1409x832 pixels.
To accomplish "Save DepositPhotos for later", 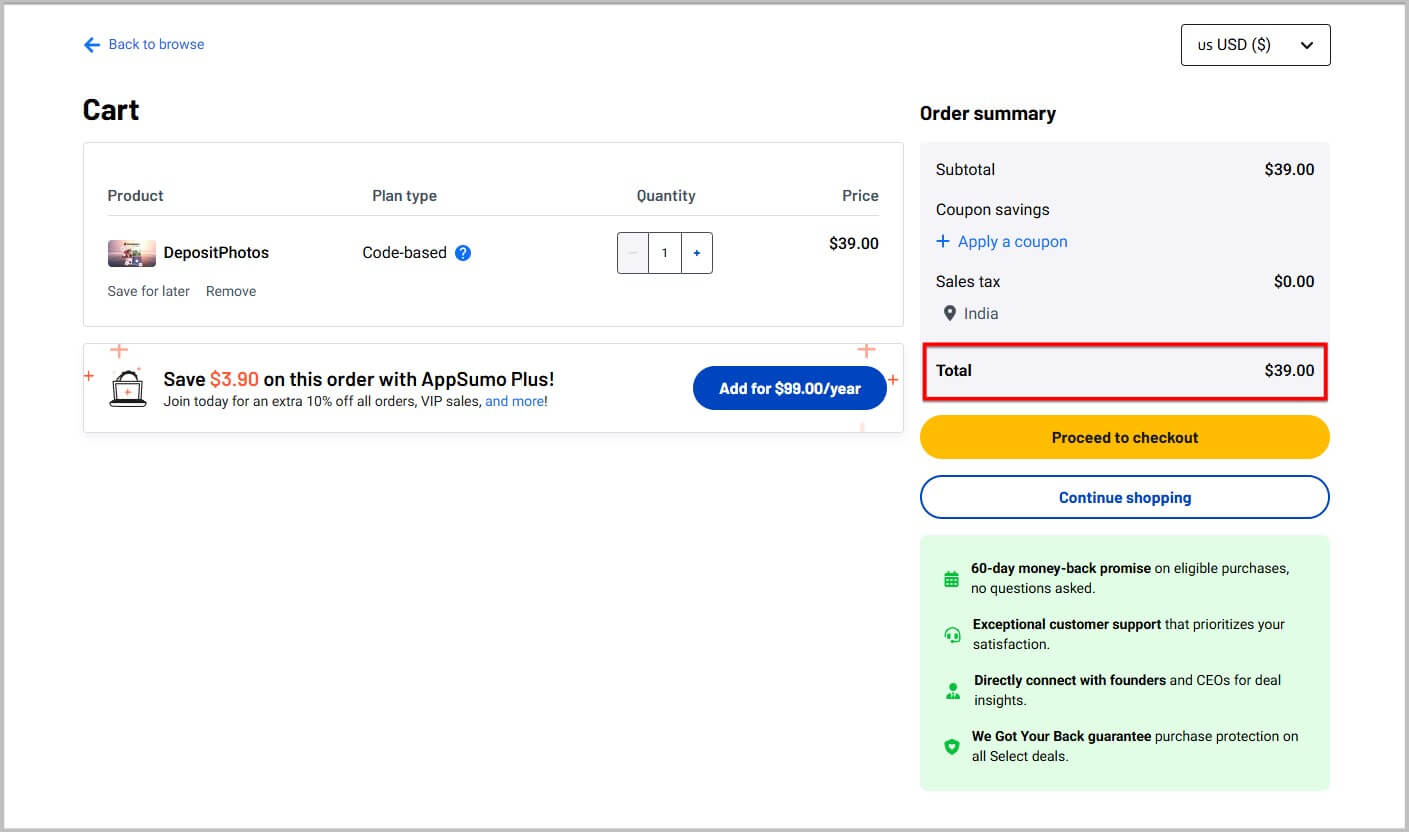I will [148, 292].
